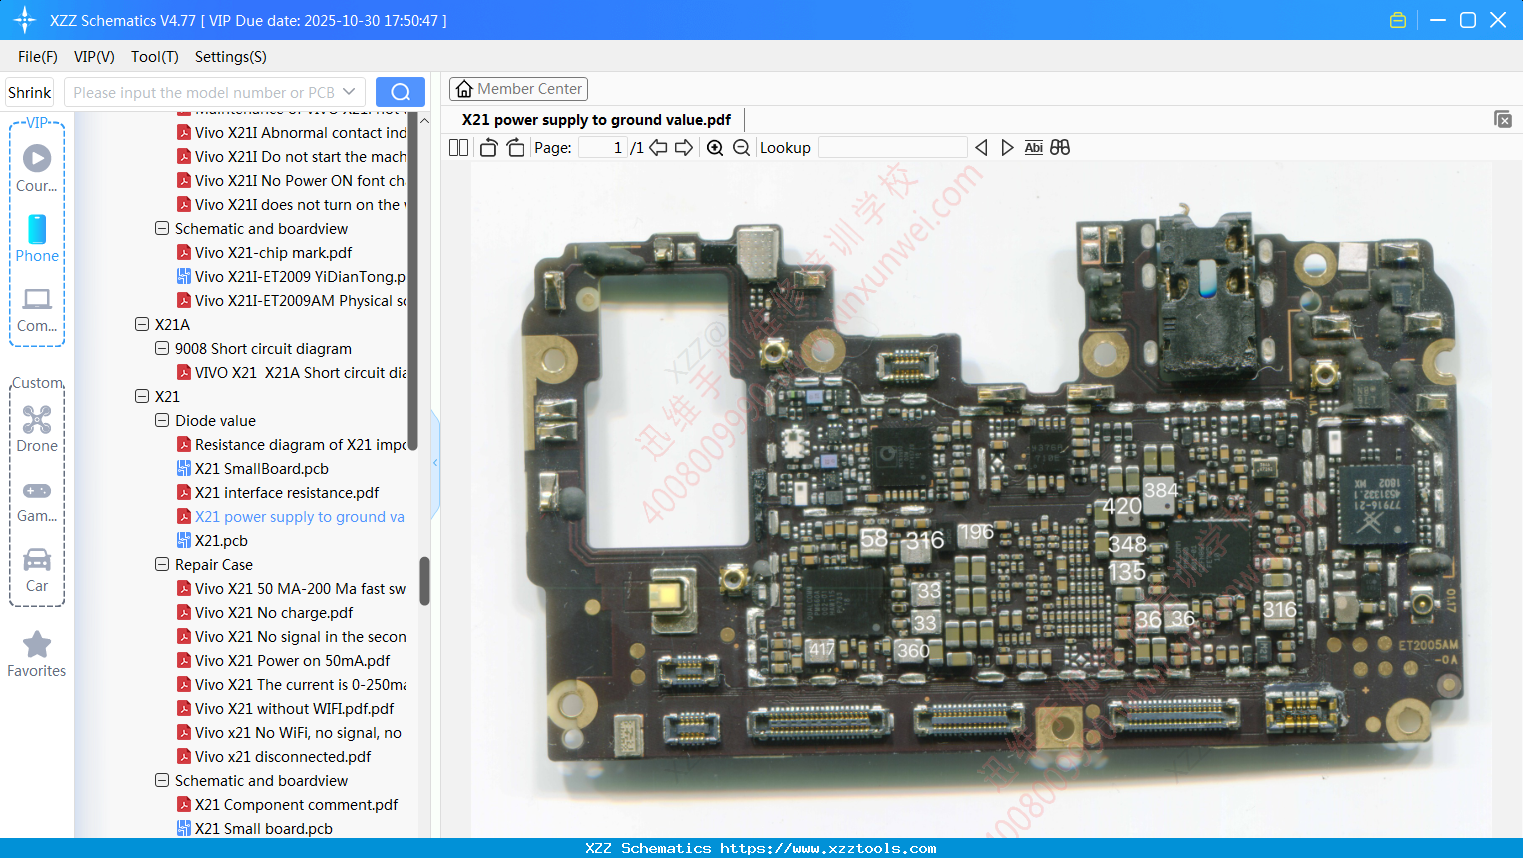Zoom out of the PDF document
Viewport: 1523px width, 858px height.
point(741,147)
